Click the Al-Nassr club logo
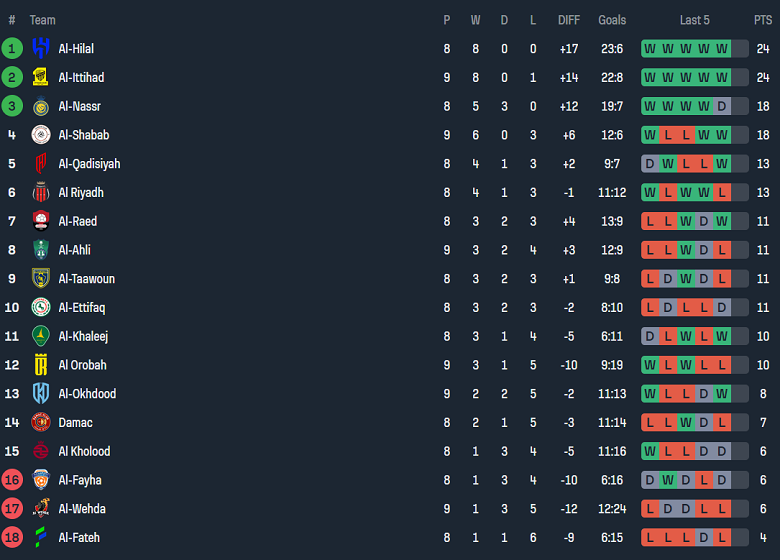Viewport: 780px width, 560px height. pyautogui.click(x=41, y=106)
